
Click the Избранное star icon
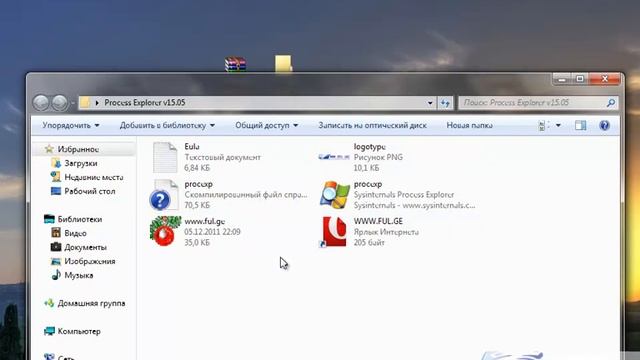[49, 149]
